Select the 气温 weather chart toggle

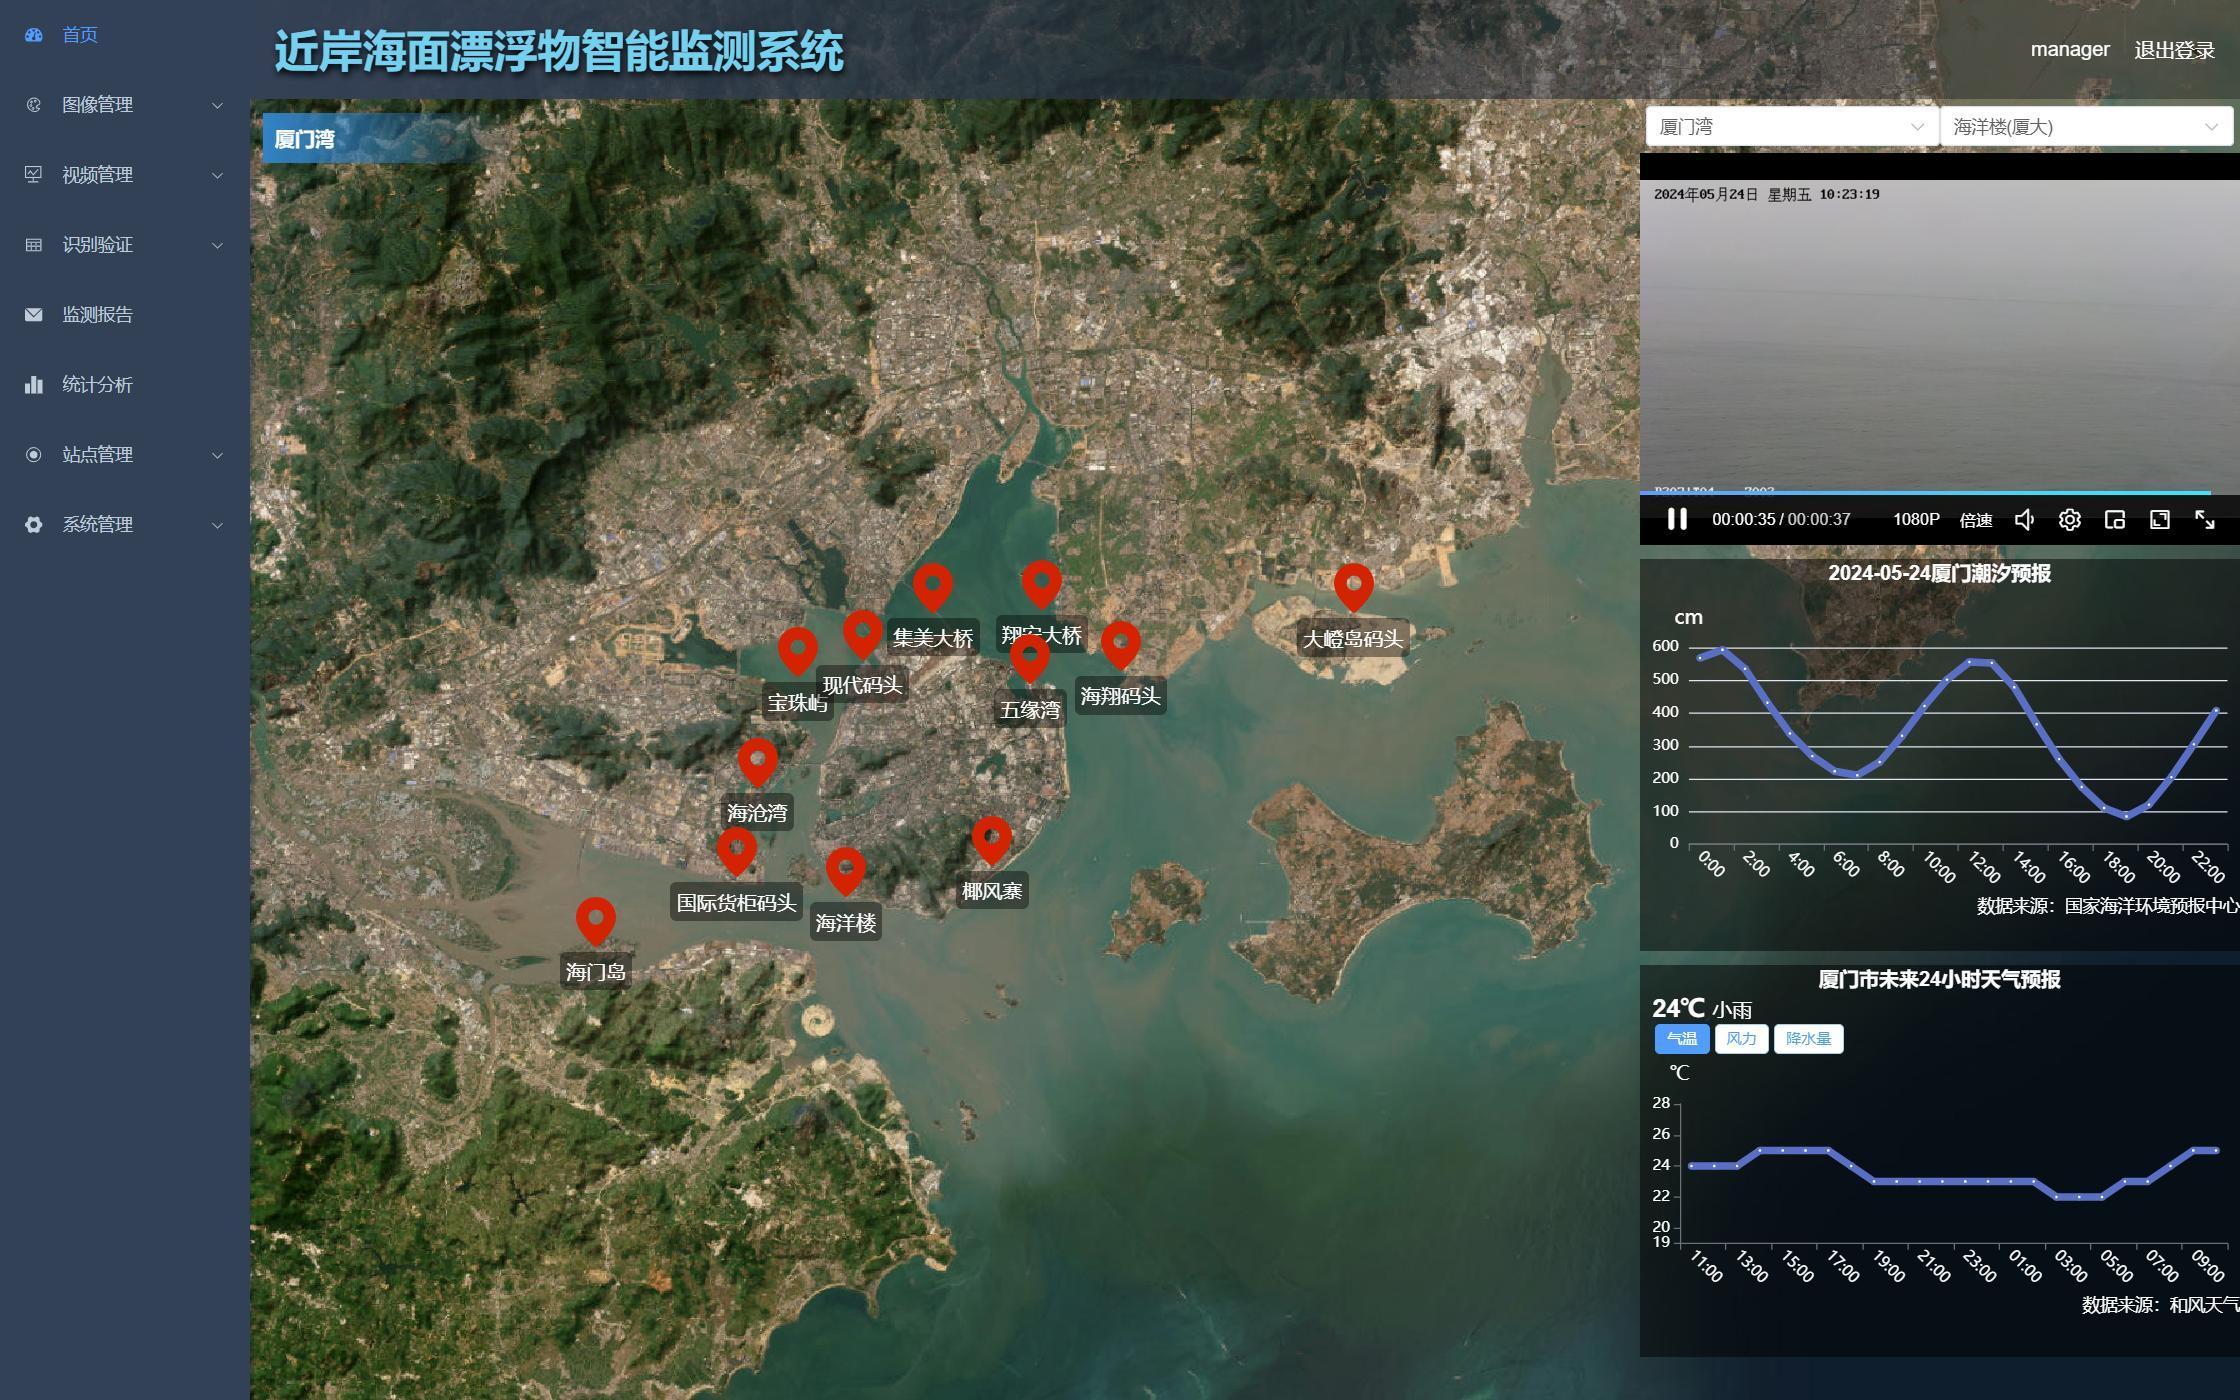click(x=1681, y=1039)
